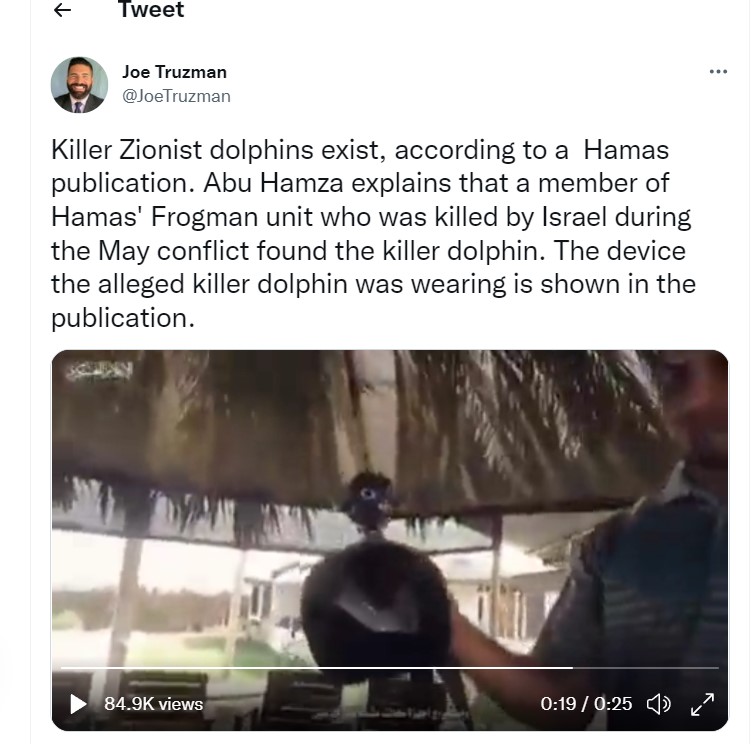Mute the video with the speaker icon

[x=658, y=704]
